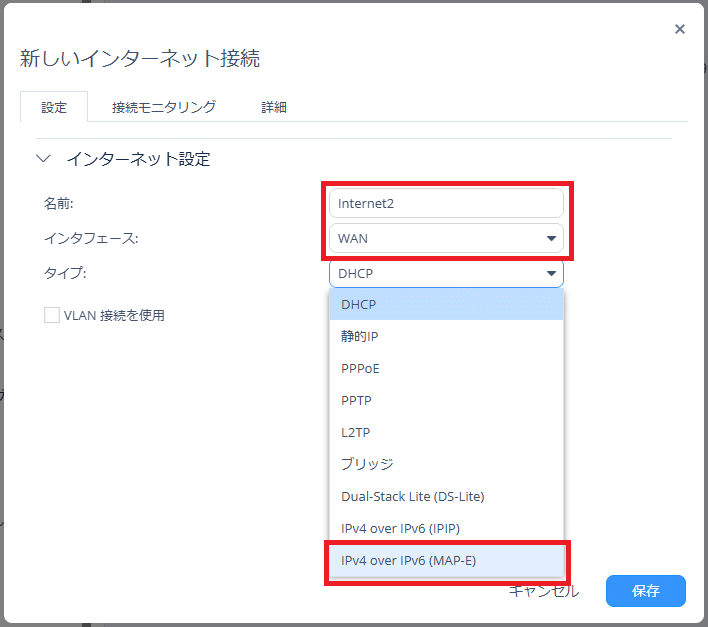
Task: Click the インタフェース dropdown arrow icon
Action: coord(551,239)
